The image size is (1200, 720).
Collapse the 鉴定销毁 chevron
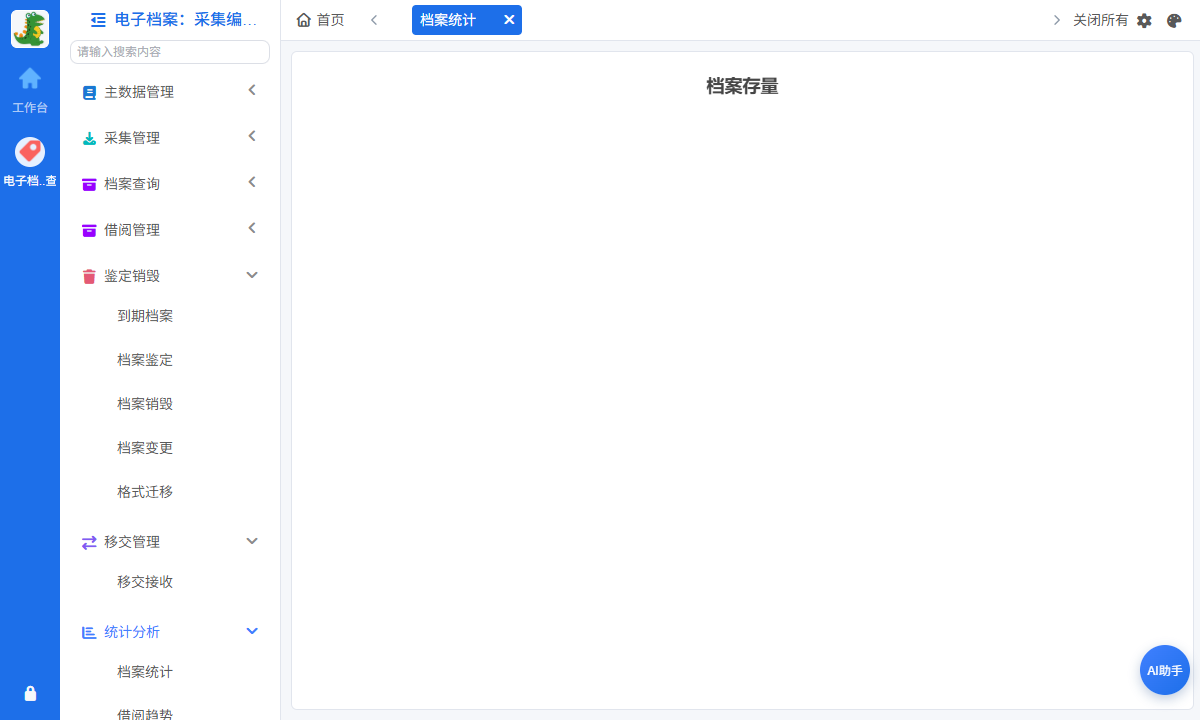coord(252,275)
